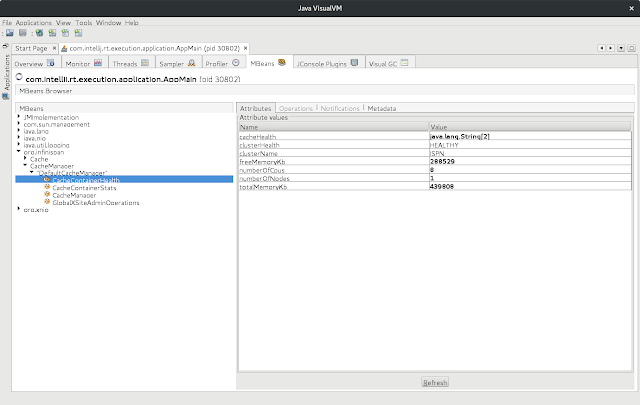The height and width of the screenshot is (405, 640).
Task: Open the documents list dropdown arrow
Action: (x=621, y=48)
